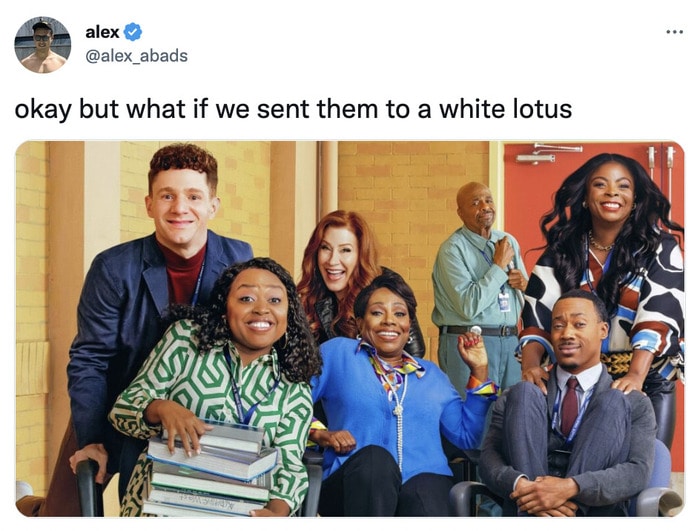
Task: Click the blue verified checkmark badge
Action: 133,32
